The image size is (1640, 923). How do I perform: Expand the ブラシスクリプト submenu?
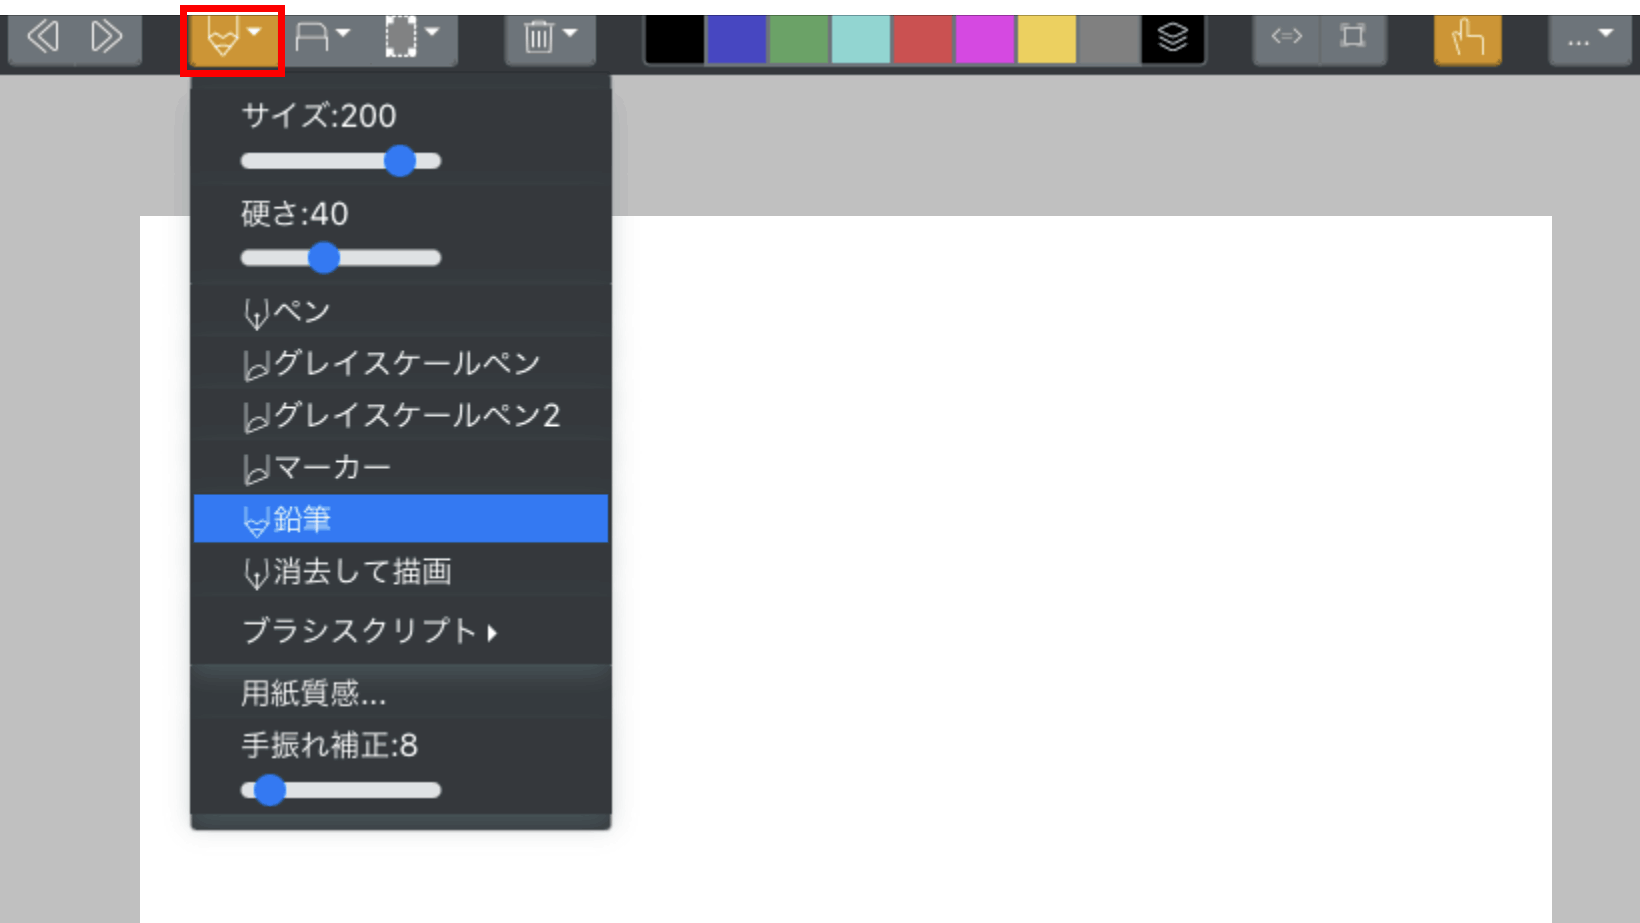[x=400, y=631]
